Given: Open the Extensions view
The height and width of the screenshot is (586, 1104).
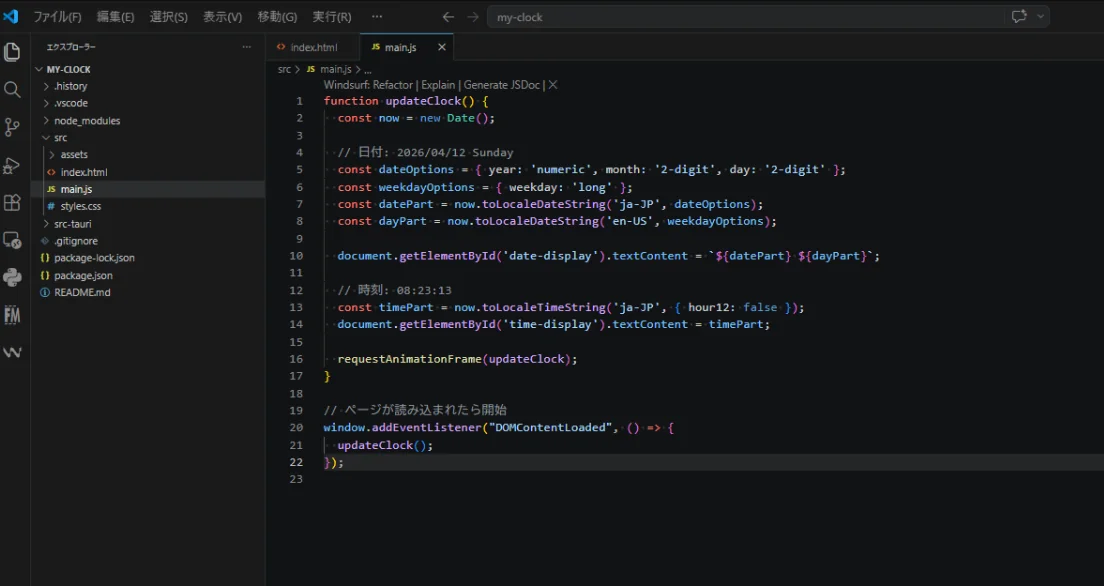Looking at the screenshot, I should pos(12,203).
